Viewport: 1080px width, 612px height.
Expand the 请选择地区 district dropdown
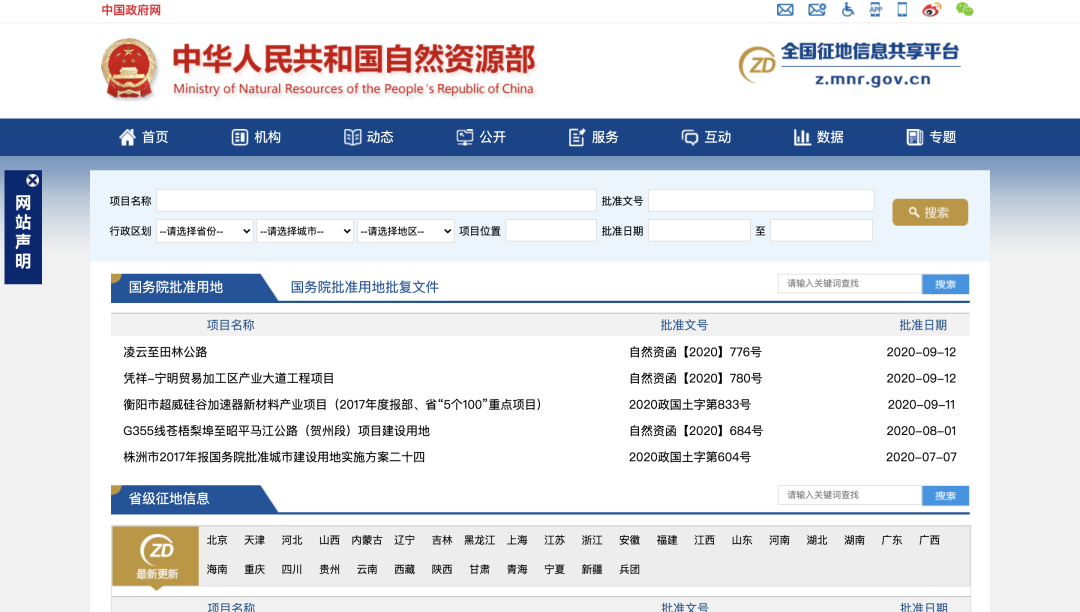coord(405,230)
